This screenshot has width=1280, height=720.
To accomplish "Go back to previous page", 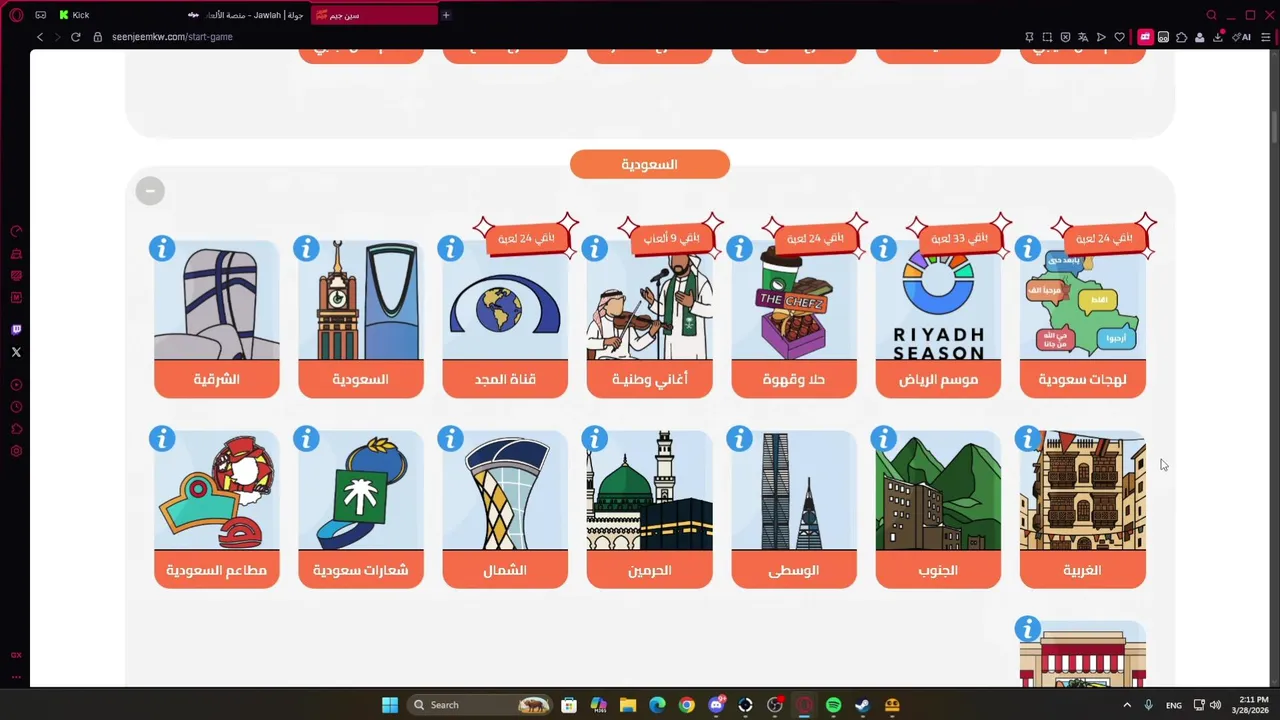I will (x=40, y=37).
